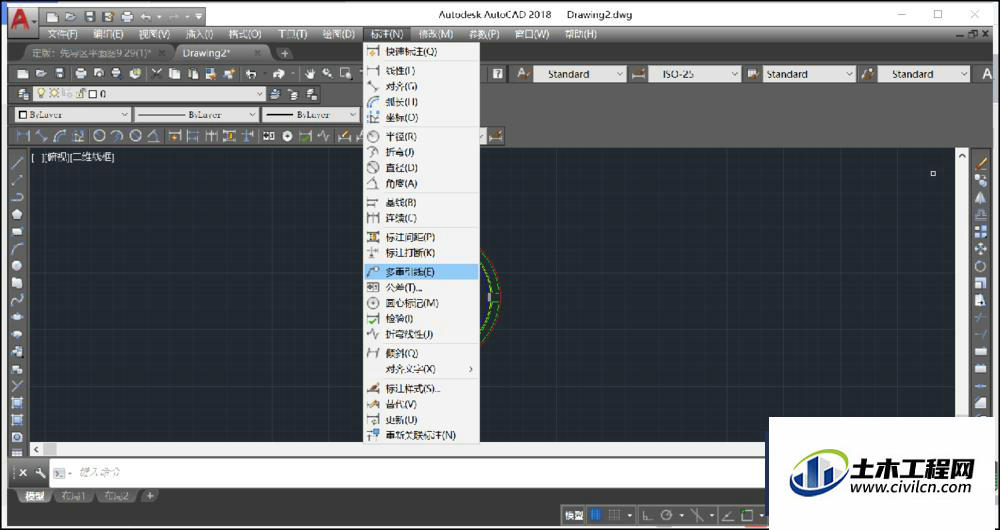Viewport: 1000px width, 530px height.
Task: Click the Aligned dimension icon on the Dimension toolbar
Action: tap(41, 136)
